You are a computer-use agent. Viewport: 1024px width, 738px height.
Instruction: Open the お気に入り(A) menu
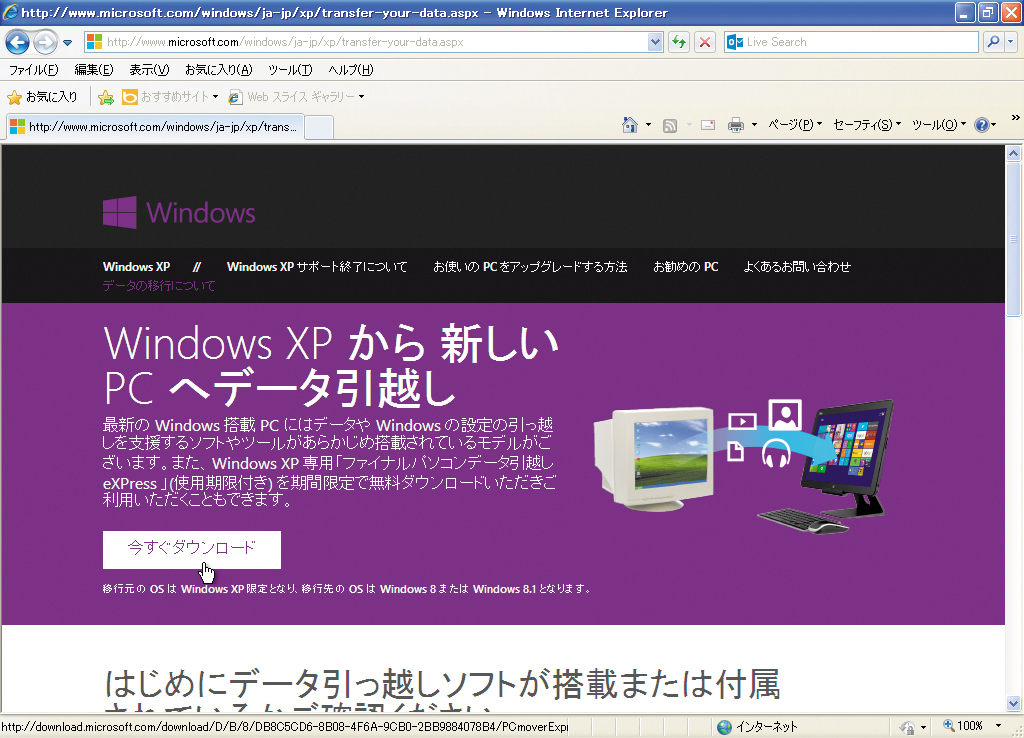point(218,70)
